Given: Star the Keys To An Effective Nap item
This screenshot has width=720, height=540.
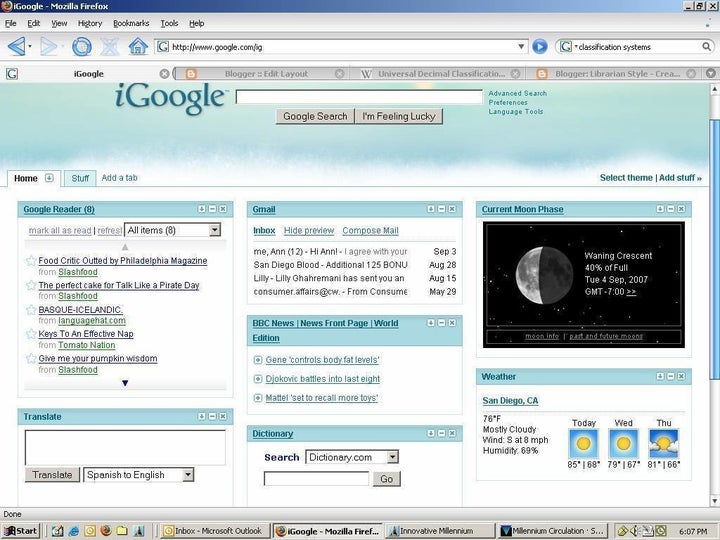Looking at the screenshot, I should (x=31, y=334).
